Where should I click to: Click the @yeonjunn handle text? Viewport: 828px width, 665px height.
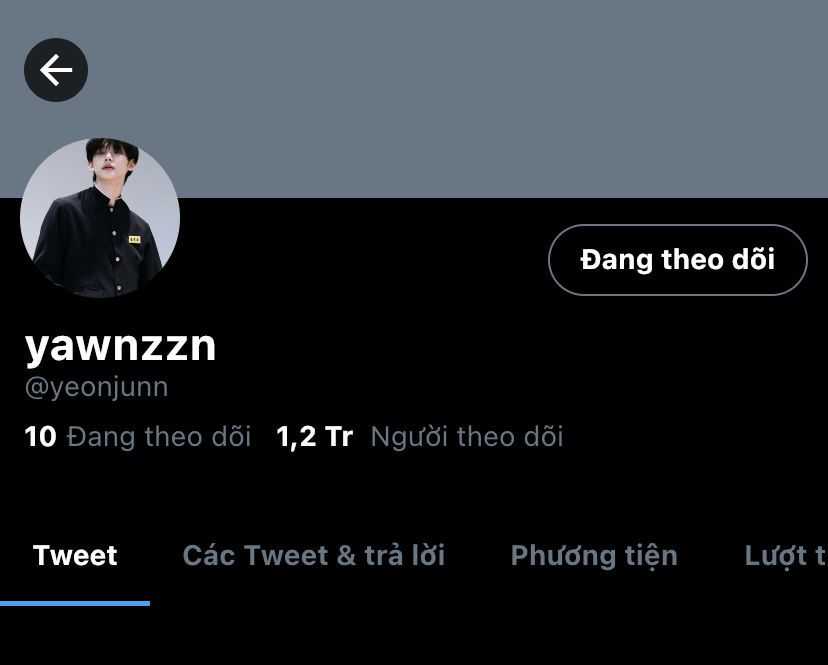click(97, 387)
